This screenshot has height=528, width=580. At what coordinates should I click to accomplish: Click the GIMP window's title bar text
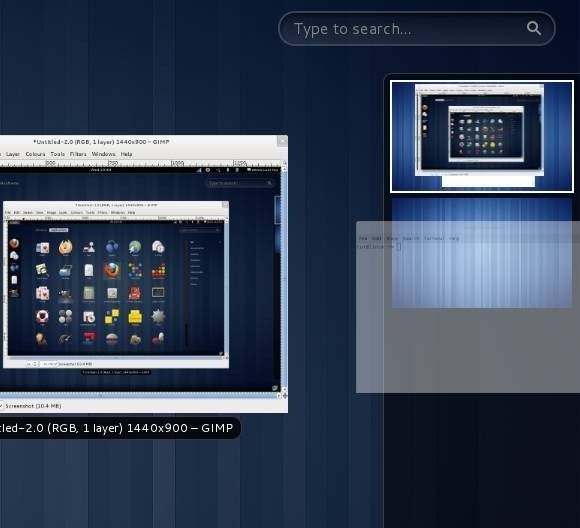coord(101,142)
